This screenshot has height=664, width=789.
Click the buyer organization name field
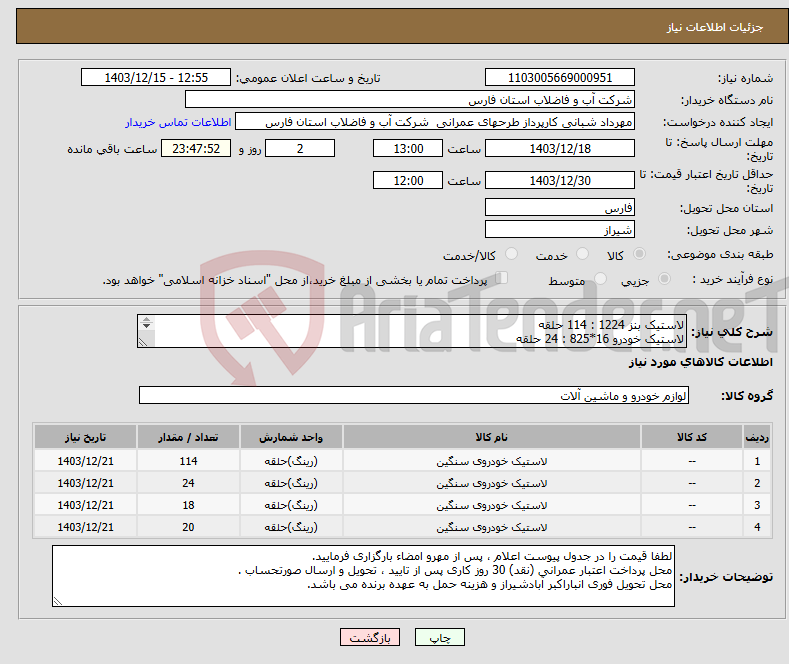[410, 100]
